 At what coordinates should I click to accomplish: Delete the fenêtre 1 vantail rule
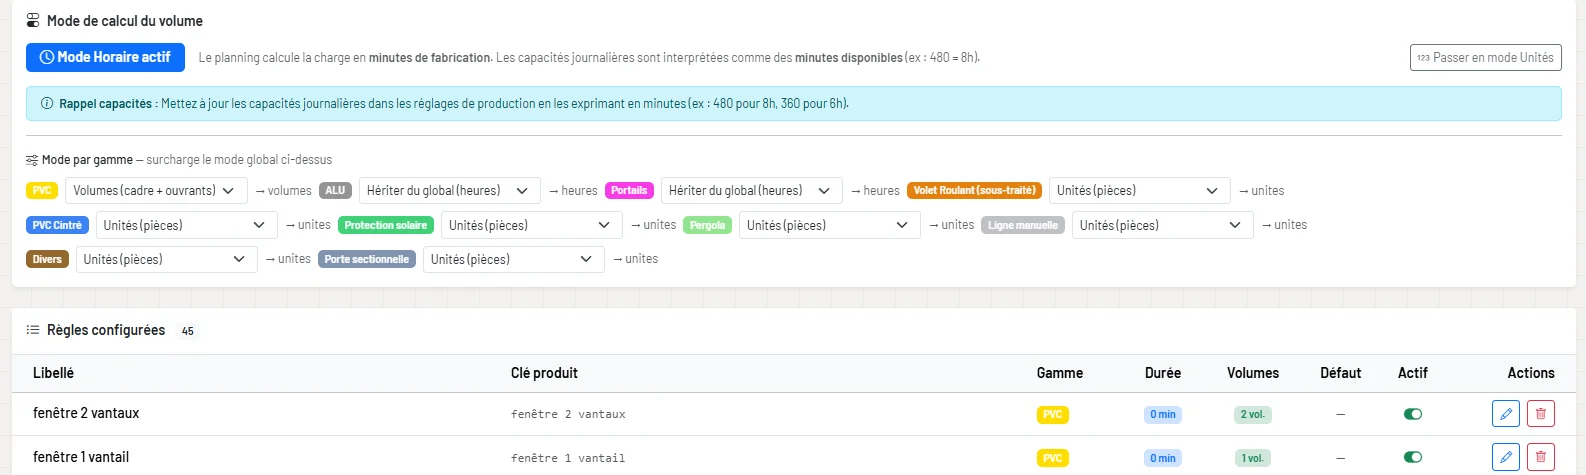pos(1541,457)
